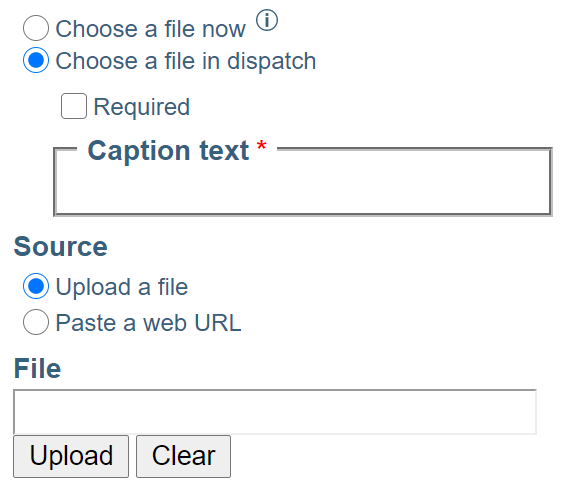The height and width of the screenshot is (486, 566).
Task: Select the Choose a file in dispatch radio circle
Action: [36, 60]
